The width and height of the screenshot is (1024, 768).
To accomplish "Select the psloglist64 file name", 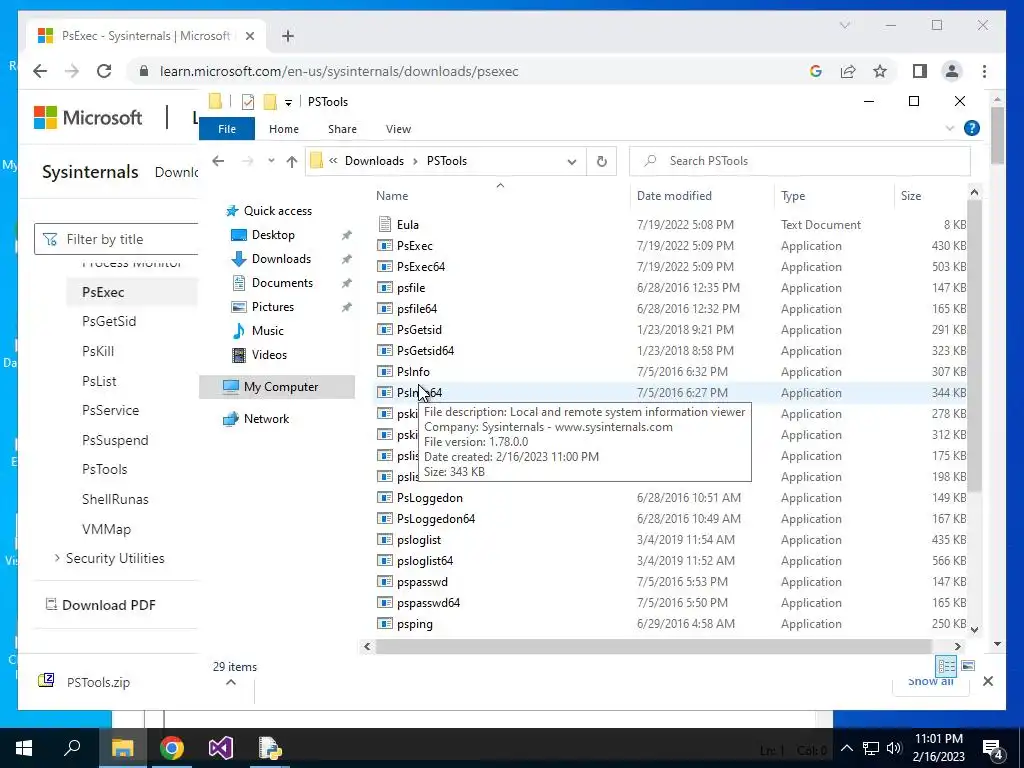I will (x=424, y=561).
